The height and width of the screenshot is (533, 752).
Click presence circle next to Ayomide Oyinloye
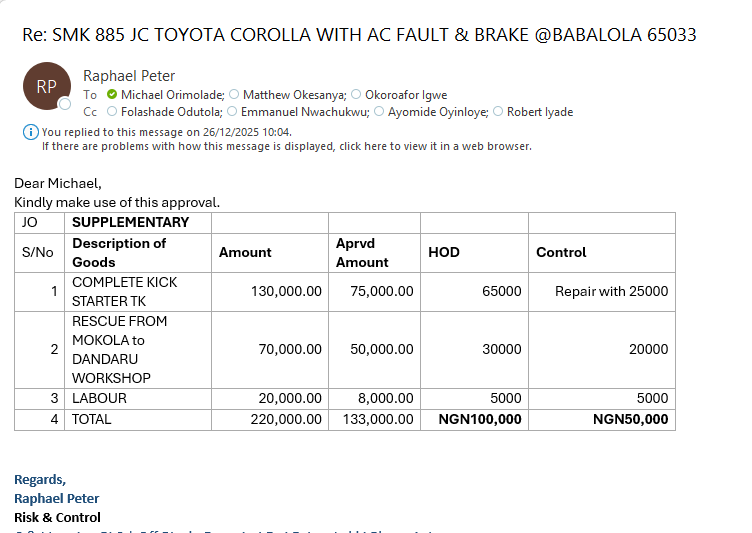(379, 111)
